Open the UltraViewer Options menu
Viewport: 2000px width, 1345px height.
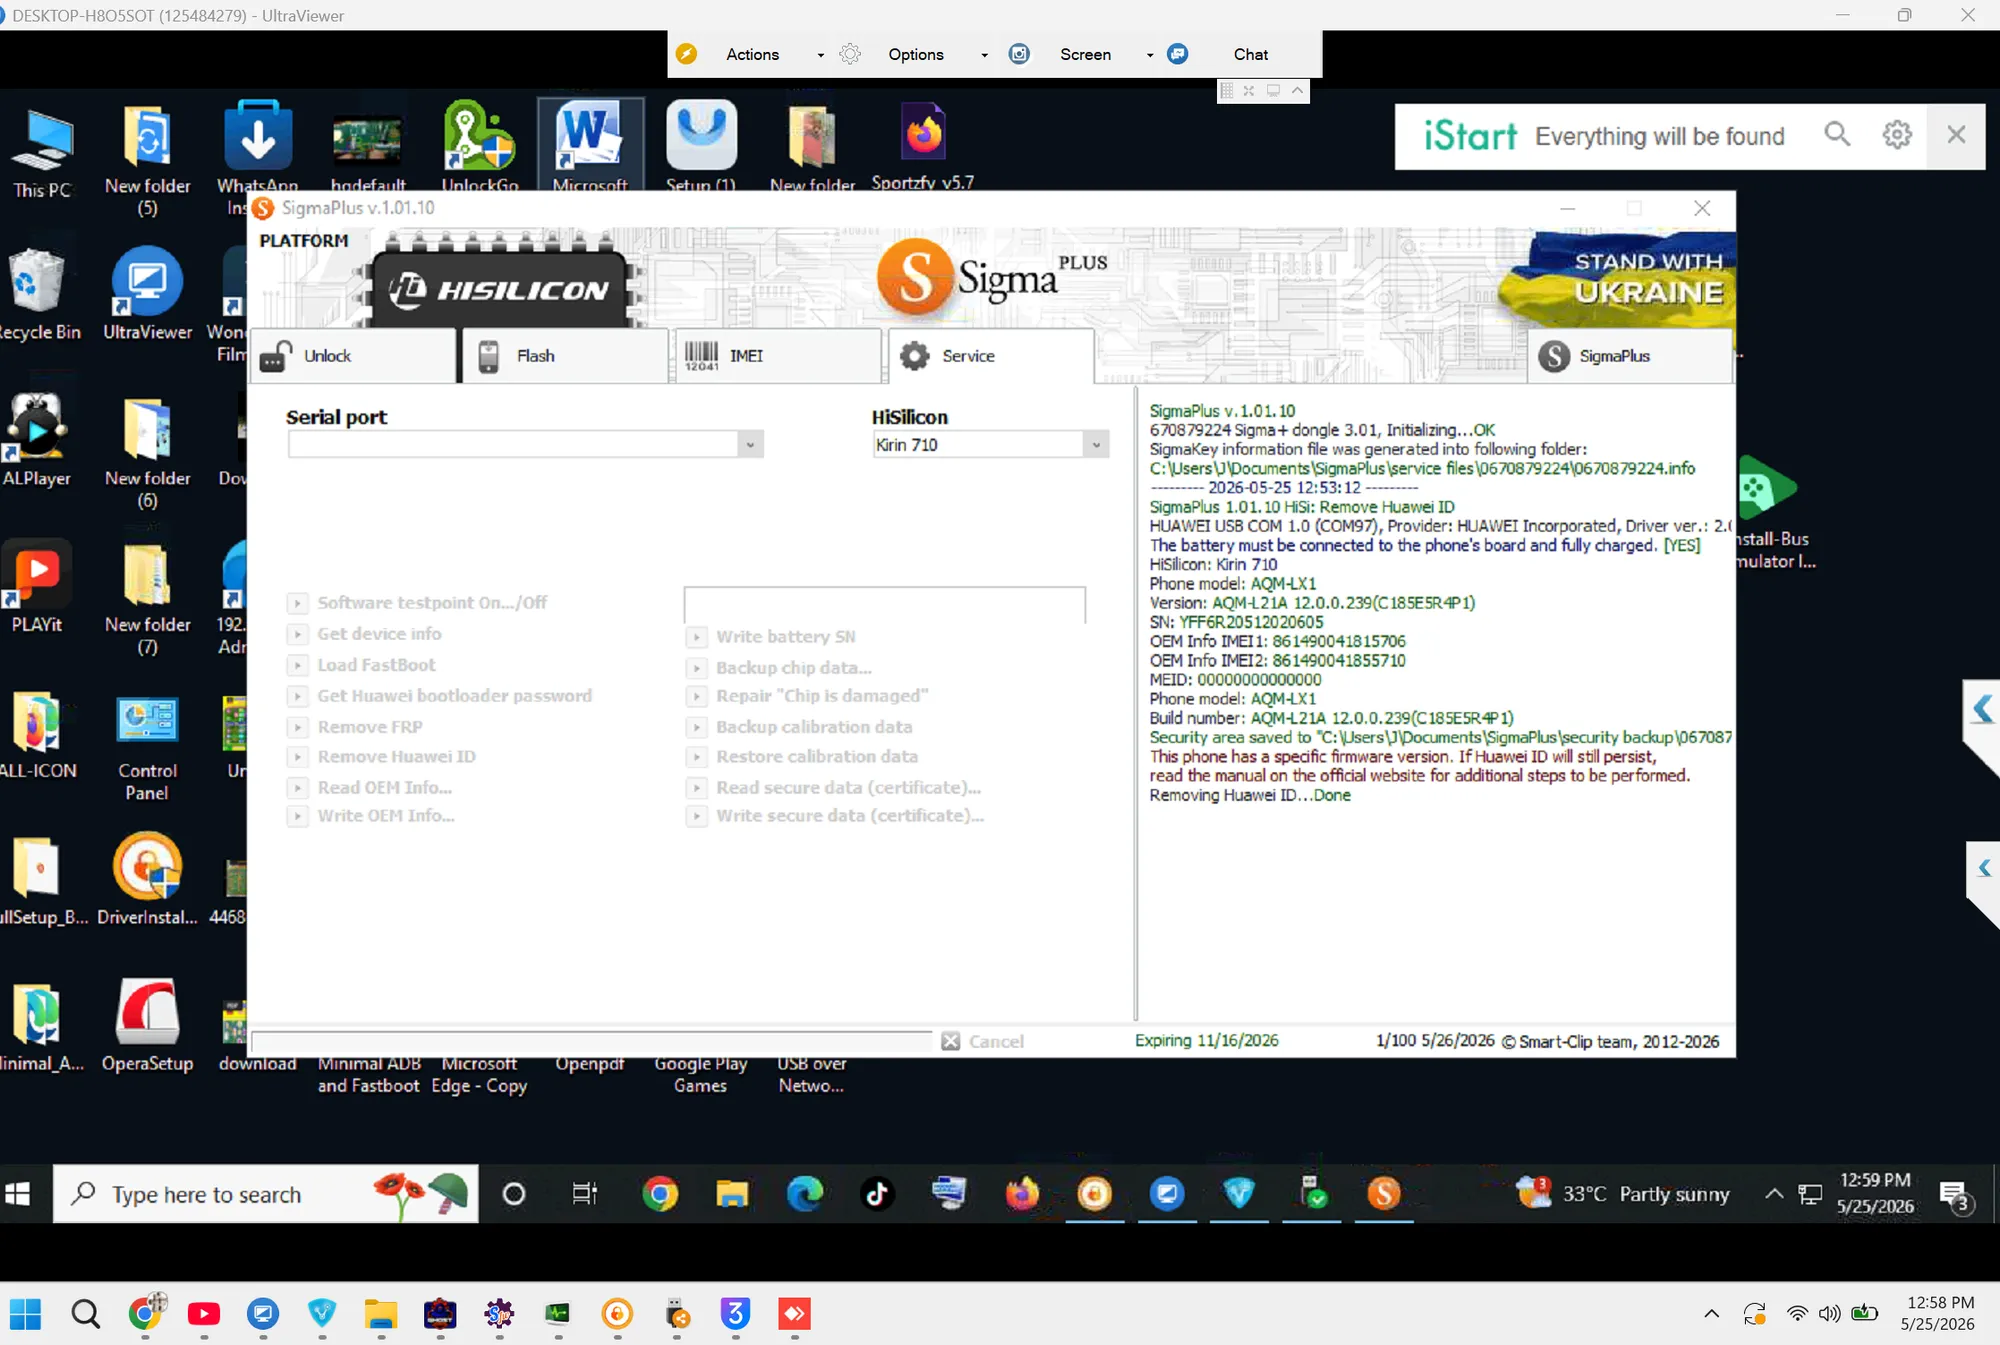pos(915,54)
